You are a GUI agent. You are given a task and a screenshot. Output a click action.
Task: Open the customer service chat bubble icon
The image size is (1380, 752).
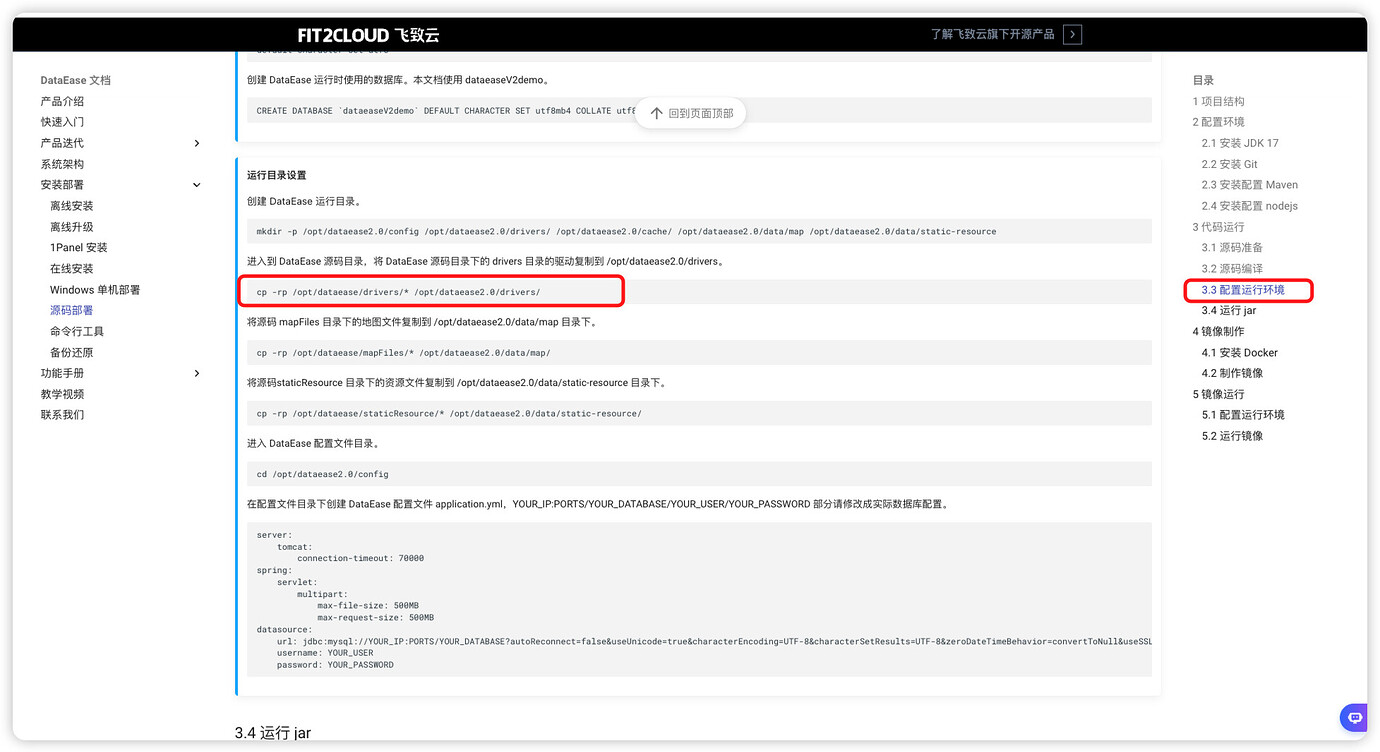(x=1353, y=717)
